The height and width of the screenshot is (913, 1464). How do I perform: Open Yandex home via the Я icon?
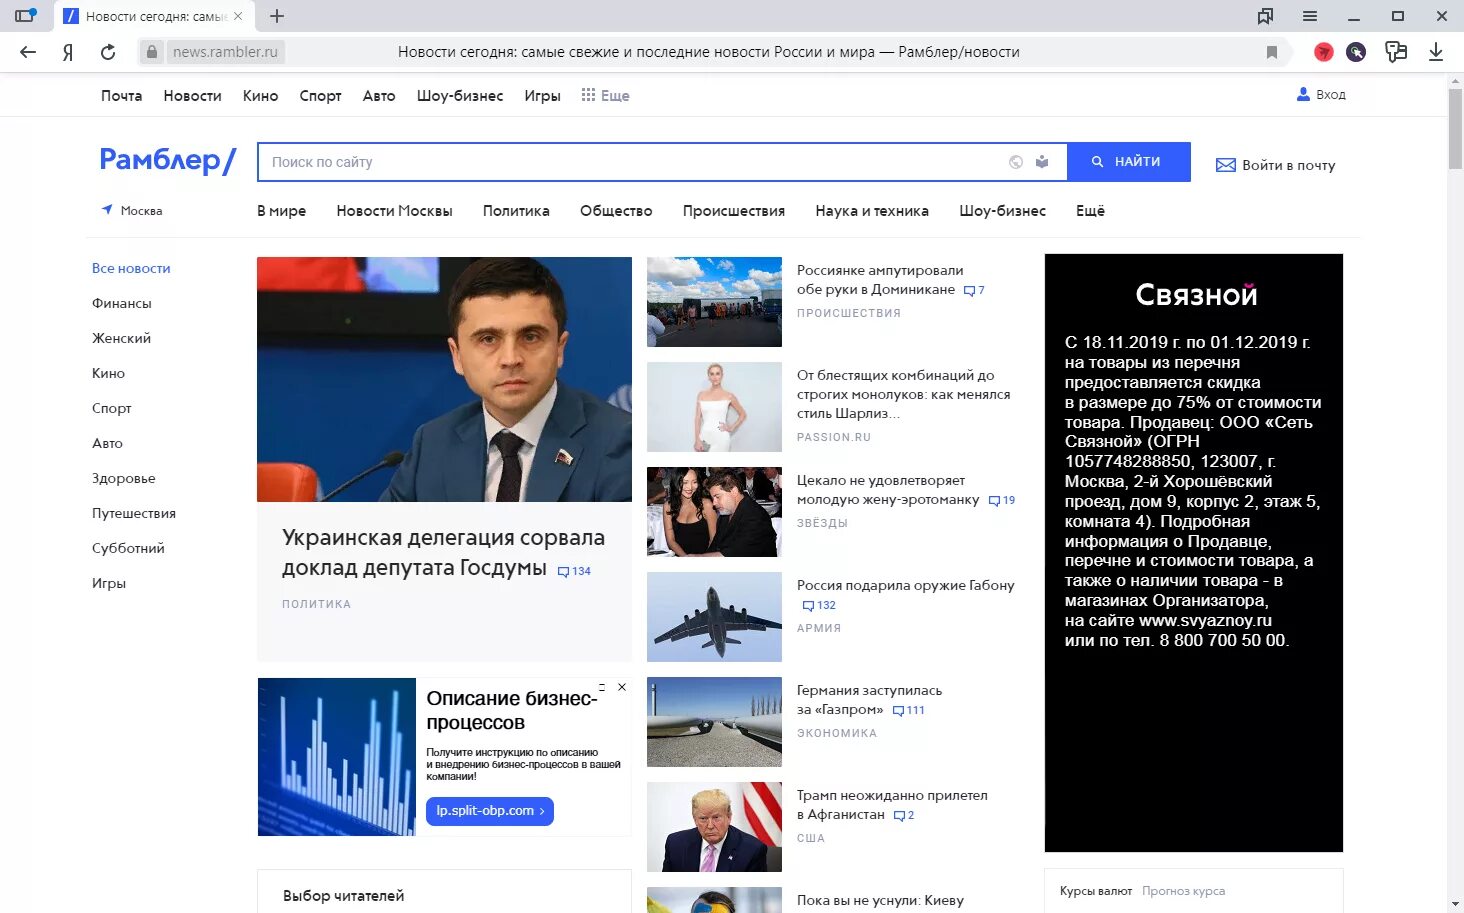tap(68, 52)
